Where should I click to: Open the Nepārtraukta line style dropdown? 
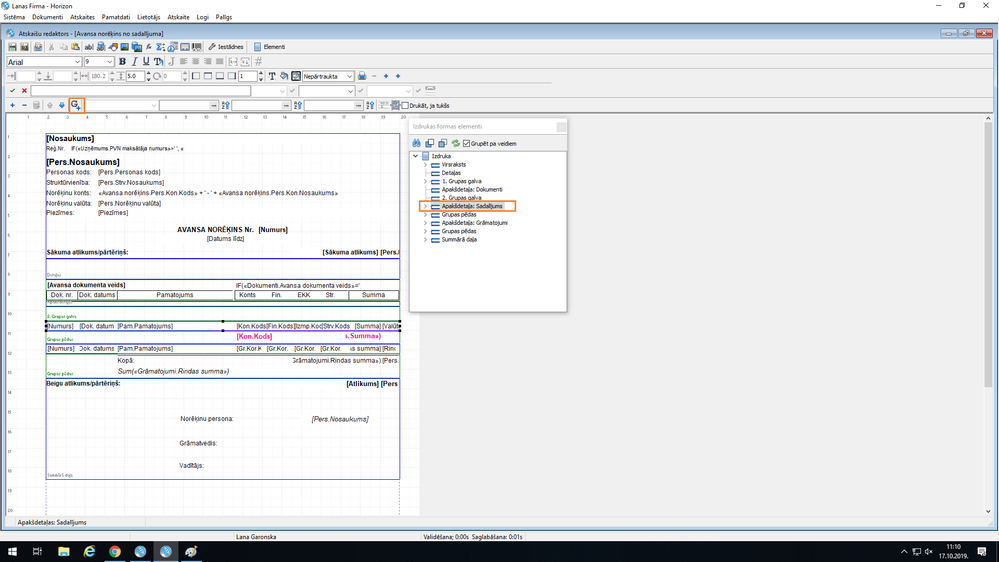point(349,76)
